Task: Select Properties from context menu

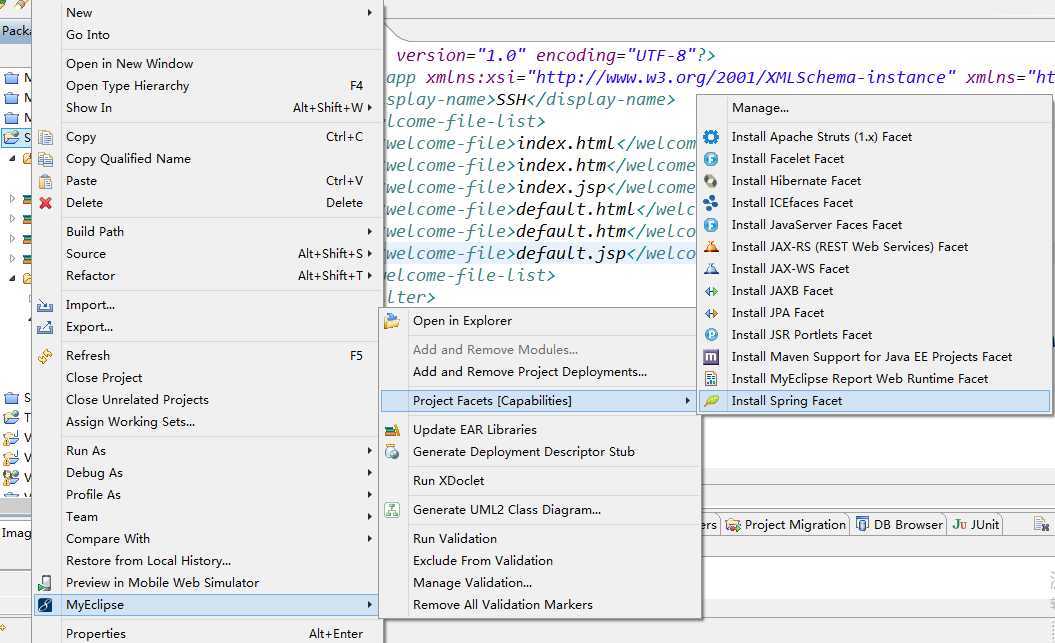Action: (96, 633)
